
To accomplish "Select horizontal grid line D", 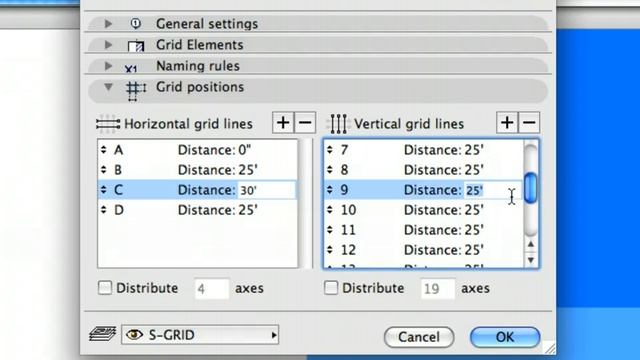I will click(x=198, y=210).
